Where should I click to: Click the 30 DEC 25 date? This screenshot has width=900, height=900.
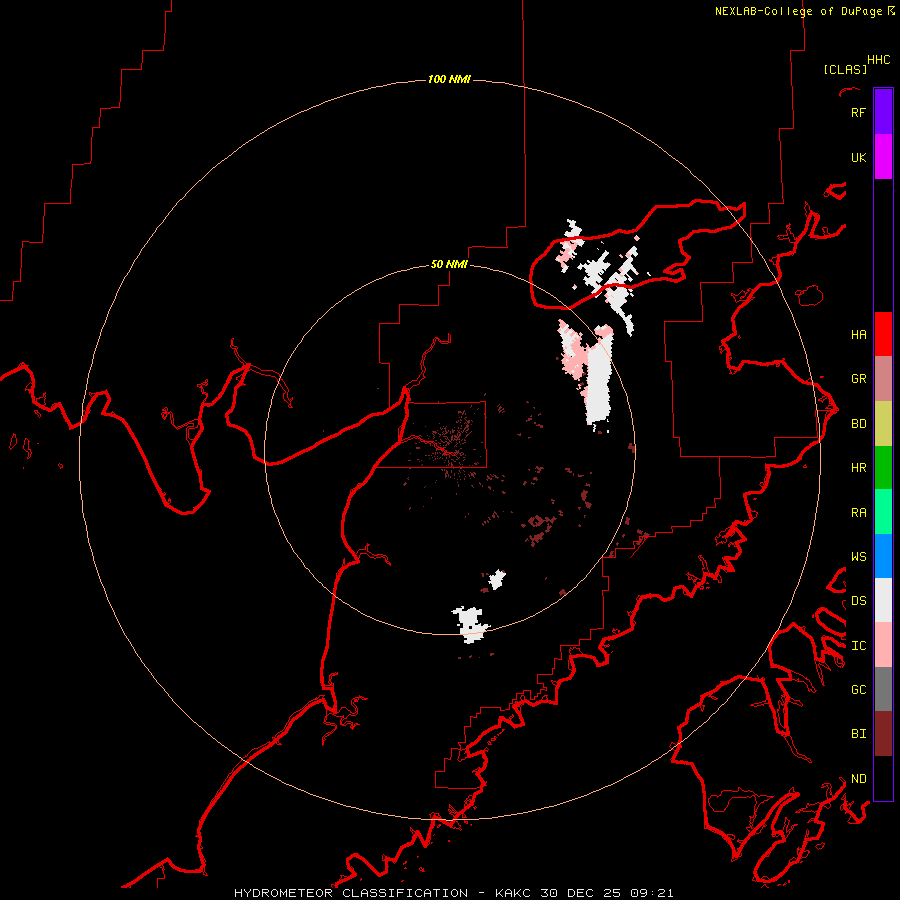[x=580, y=893]
